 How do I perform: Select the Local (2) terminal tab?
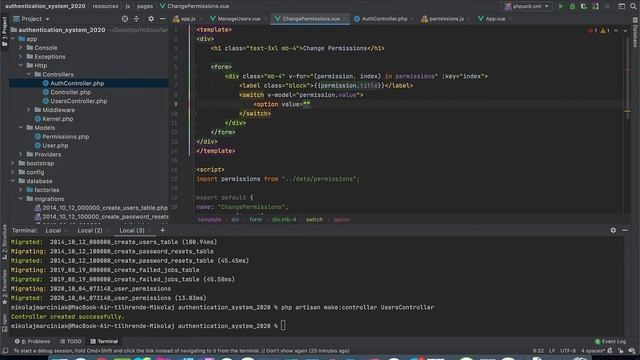tap(90, 231)
